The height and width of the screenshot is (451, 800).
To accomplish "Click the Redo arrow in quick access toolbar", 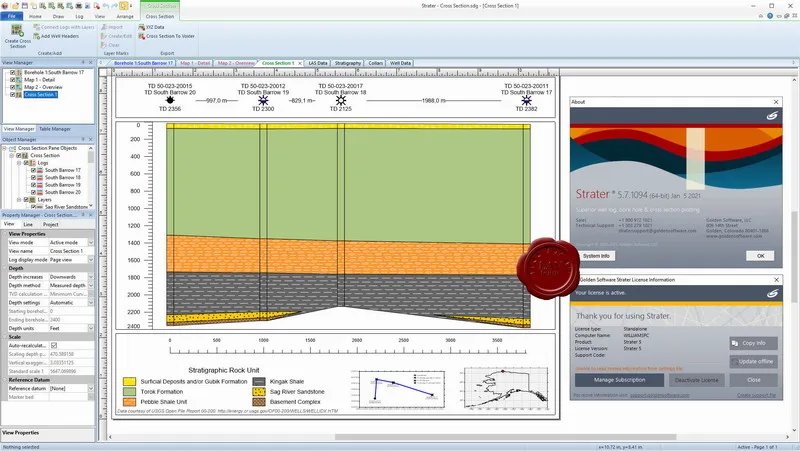I will (x=114, y=6).
